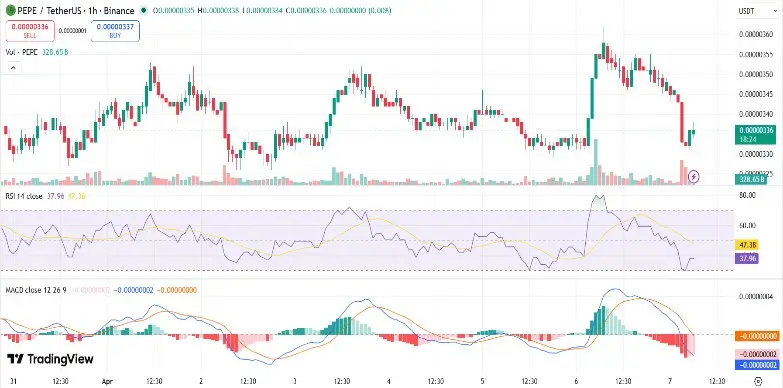The width and height of the screenshot is (783, 388).
Task: Click the green 328.65 B volume axis label
Action: (x=751, y=179)
